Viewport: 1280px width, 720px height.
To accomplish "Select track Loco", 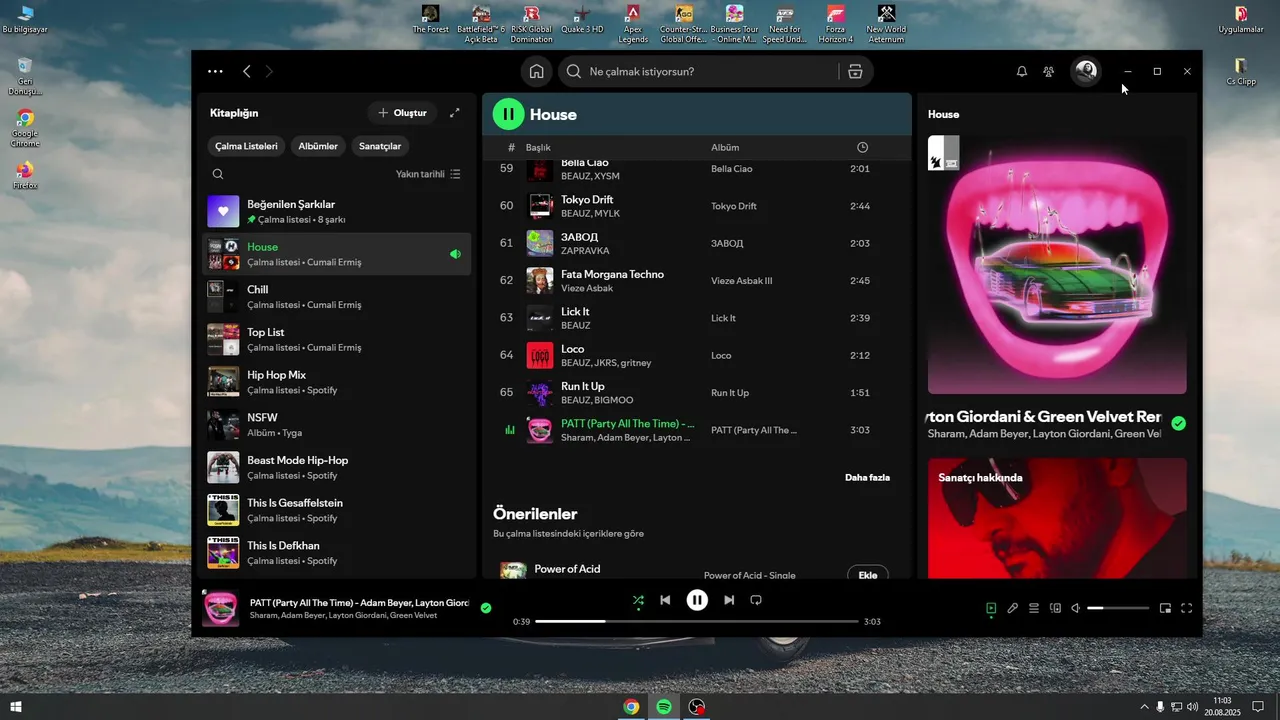I will pos(697,355).
